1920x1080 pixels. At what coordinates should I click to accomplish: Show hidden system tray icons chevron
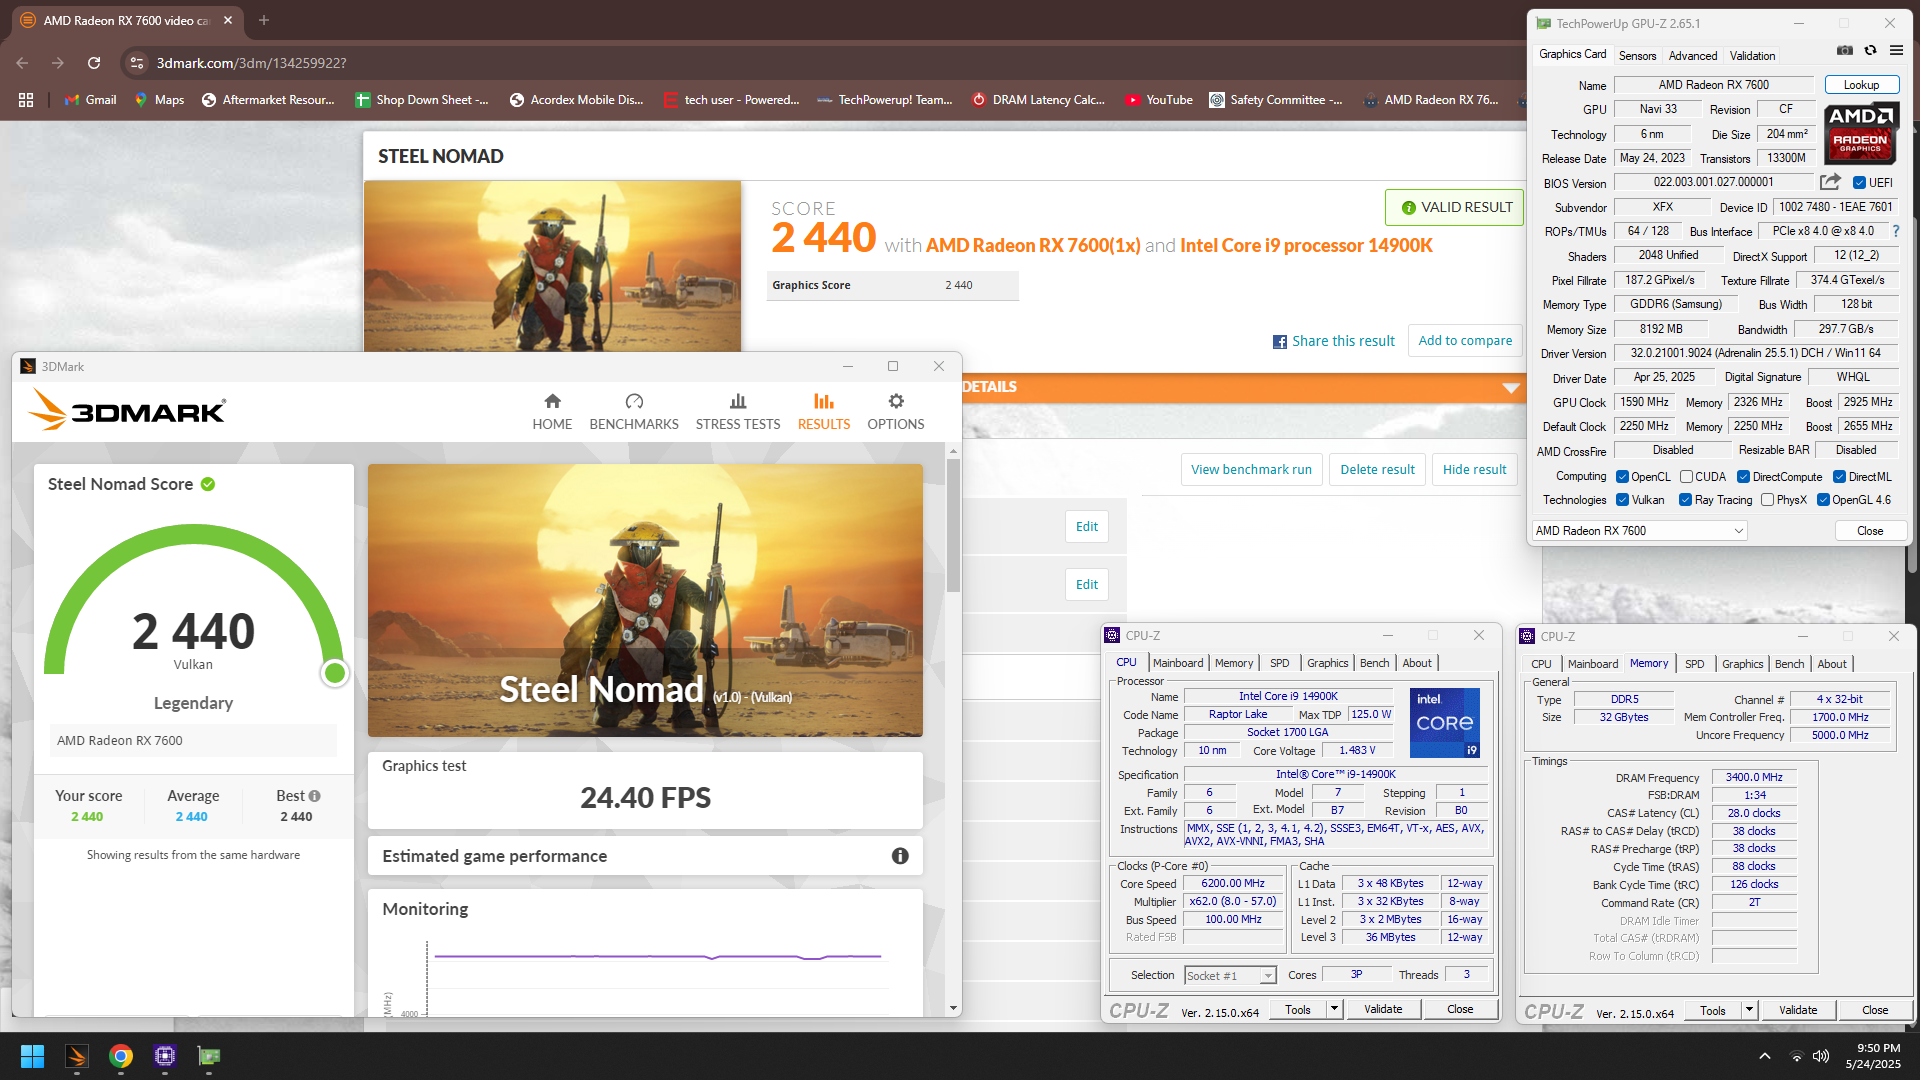pos(1765,1056)
